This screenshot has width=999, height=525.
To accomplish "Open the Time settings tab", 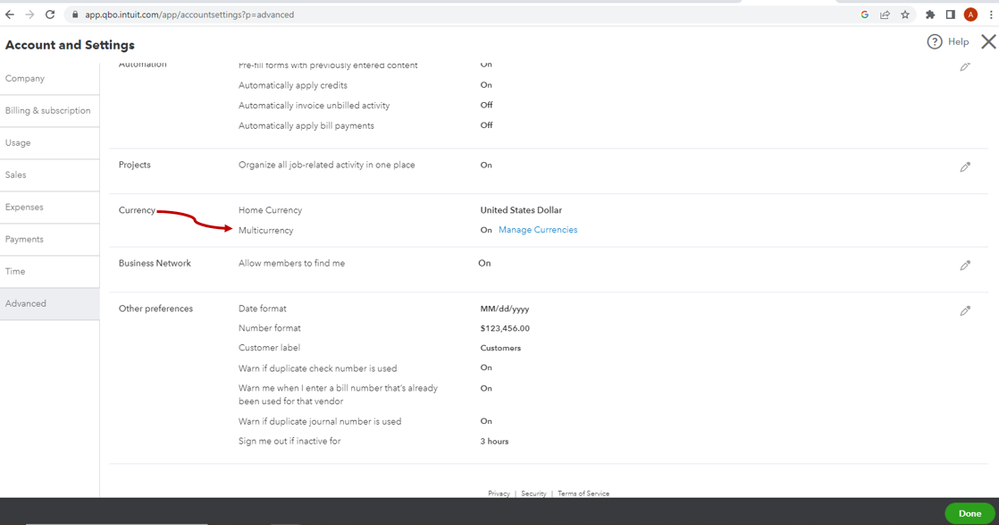I will pyautogui.click(x=15, y=271).
